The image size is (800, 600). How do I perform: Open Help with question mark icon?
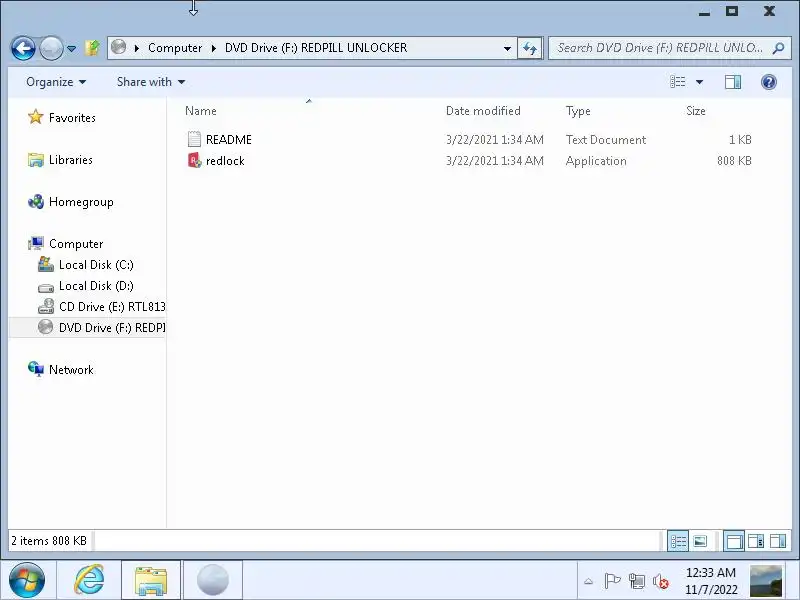click(768, 82)
